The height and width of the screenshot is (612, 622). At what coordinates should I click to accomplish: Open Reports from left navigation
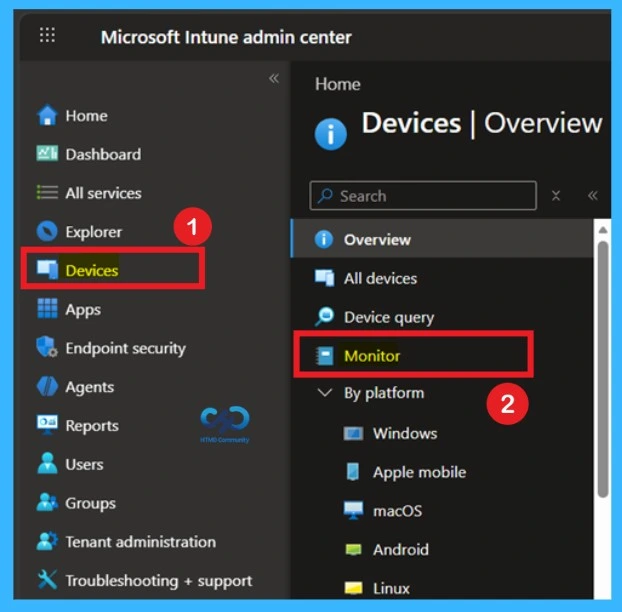click(x=92, y=426)
